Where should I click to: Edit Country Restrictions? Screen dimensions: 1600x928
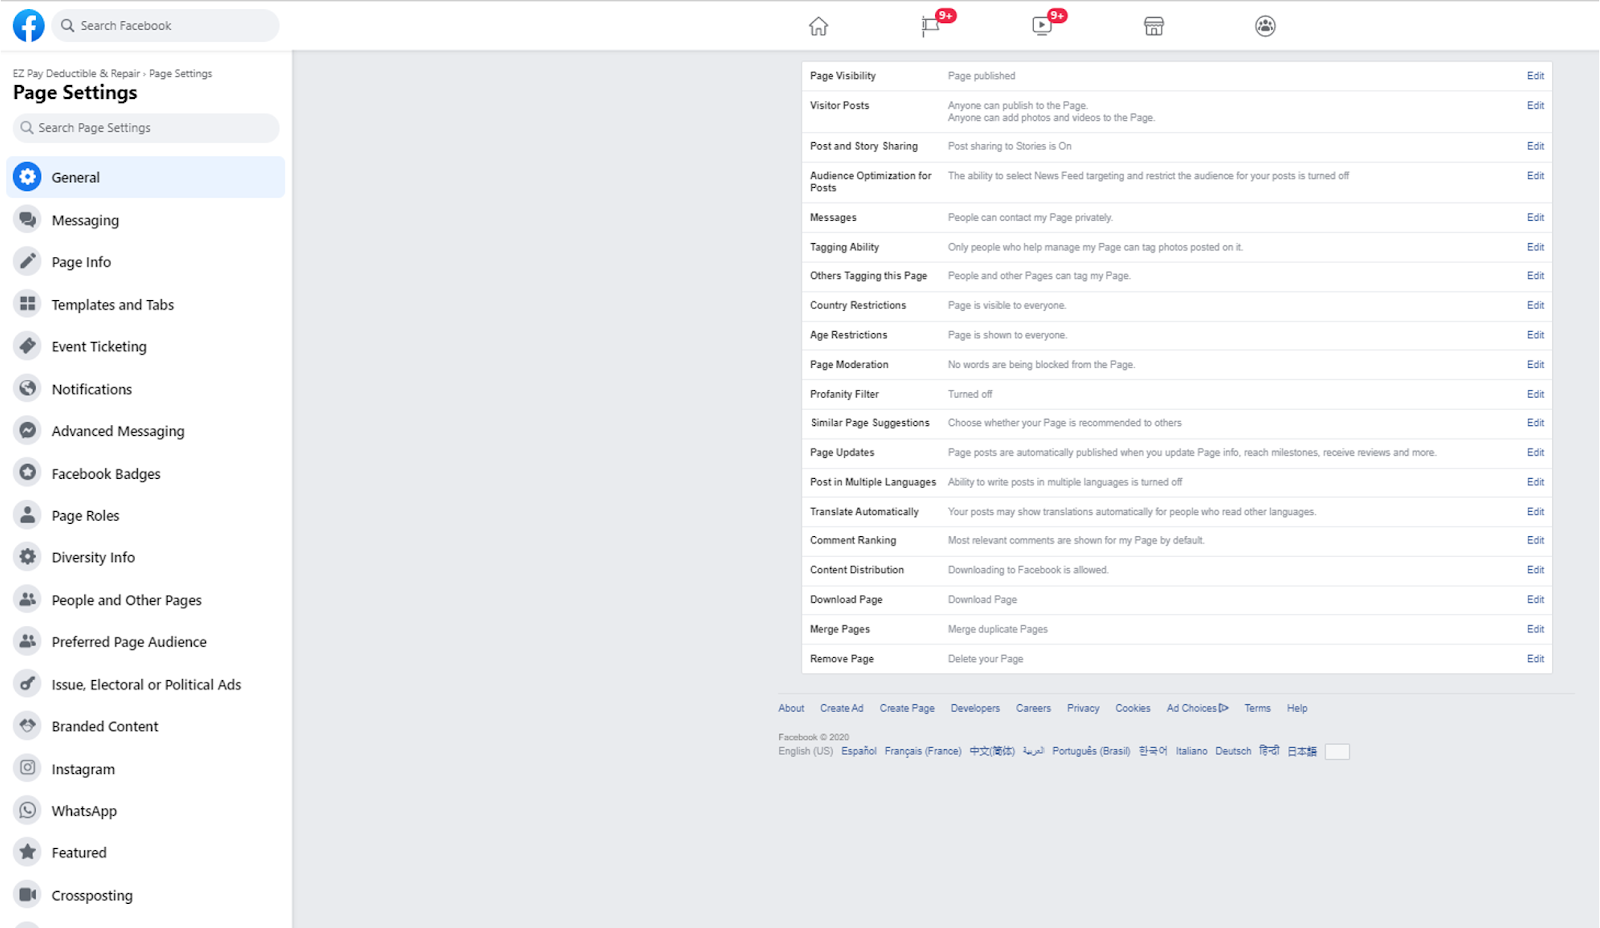pos(1535,305)
